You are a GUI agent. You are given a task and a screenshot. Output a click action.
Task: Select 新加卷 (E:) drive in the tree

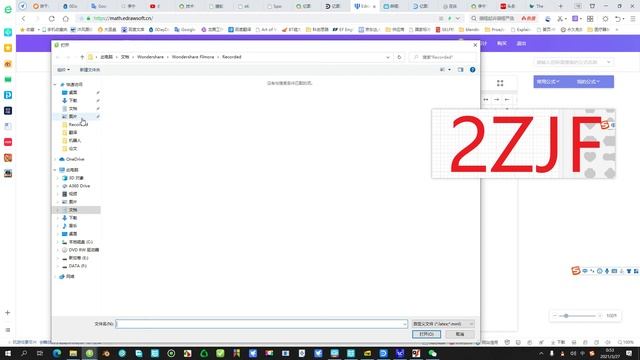click(75, 258)
